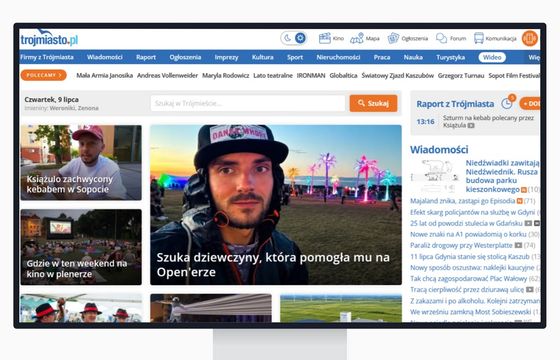Open the Turystyka menu item
The height and width of the screenshot is (360, 560).
(450, 57)
